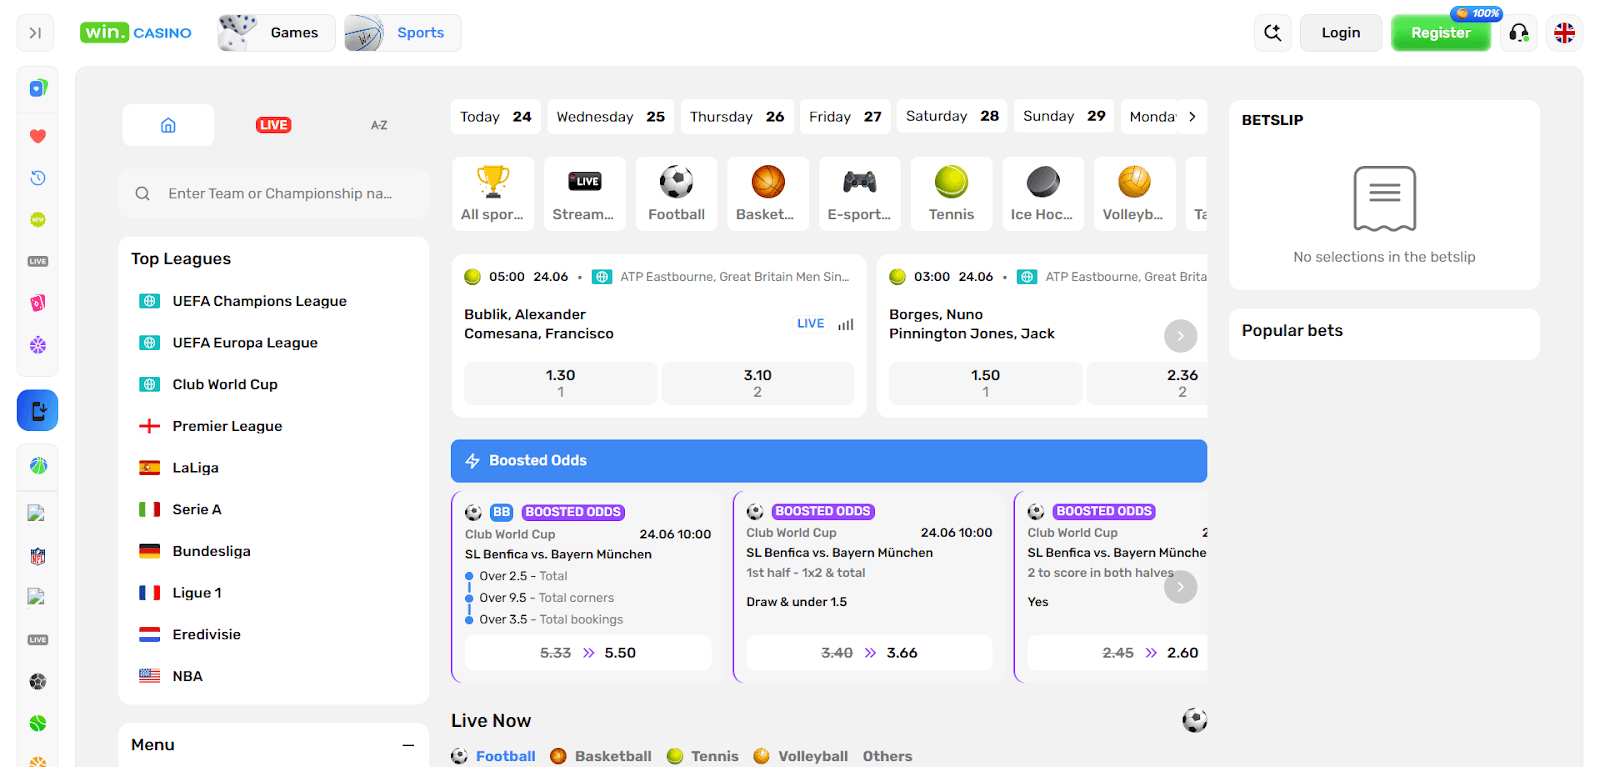Screen dimensions: 1600x767
Task: Open Ligue 1 league
Action: (x=197, y=593)
